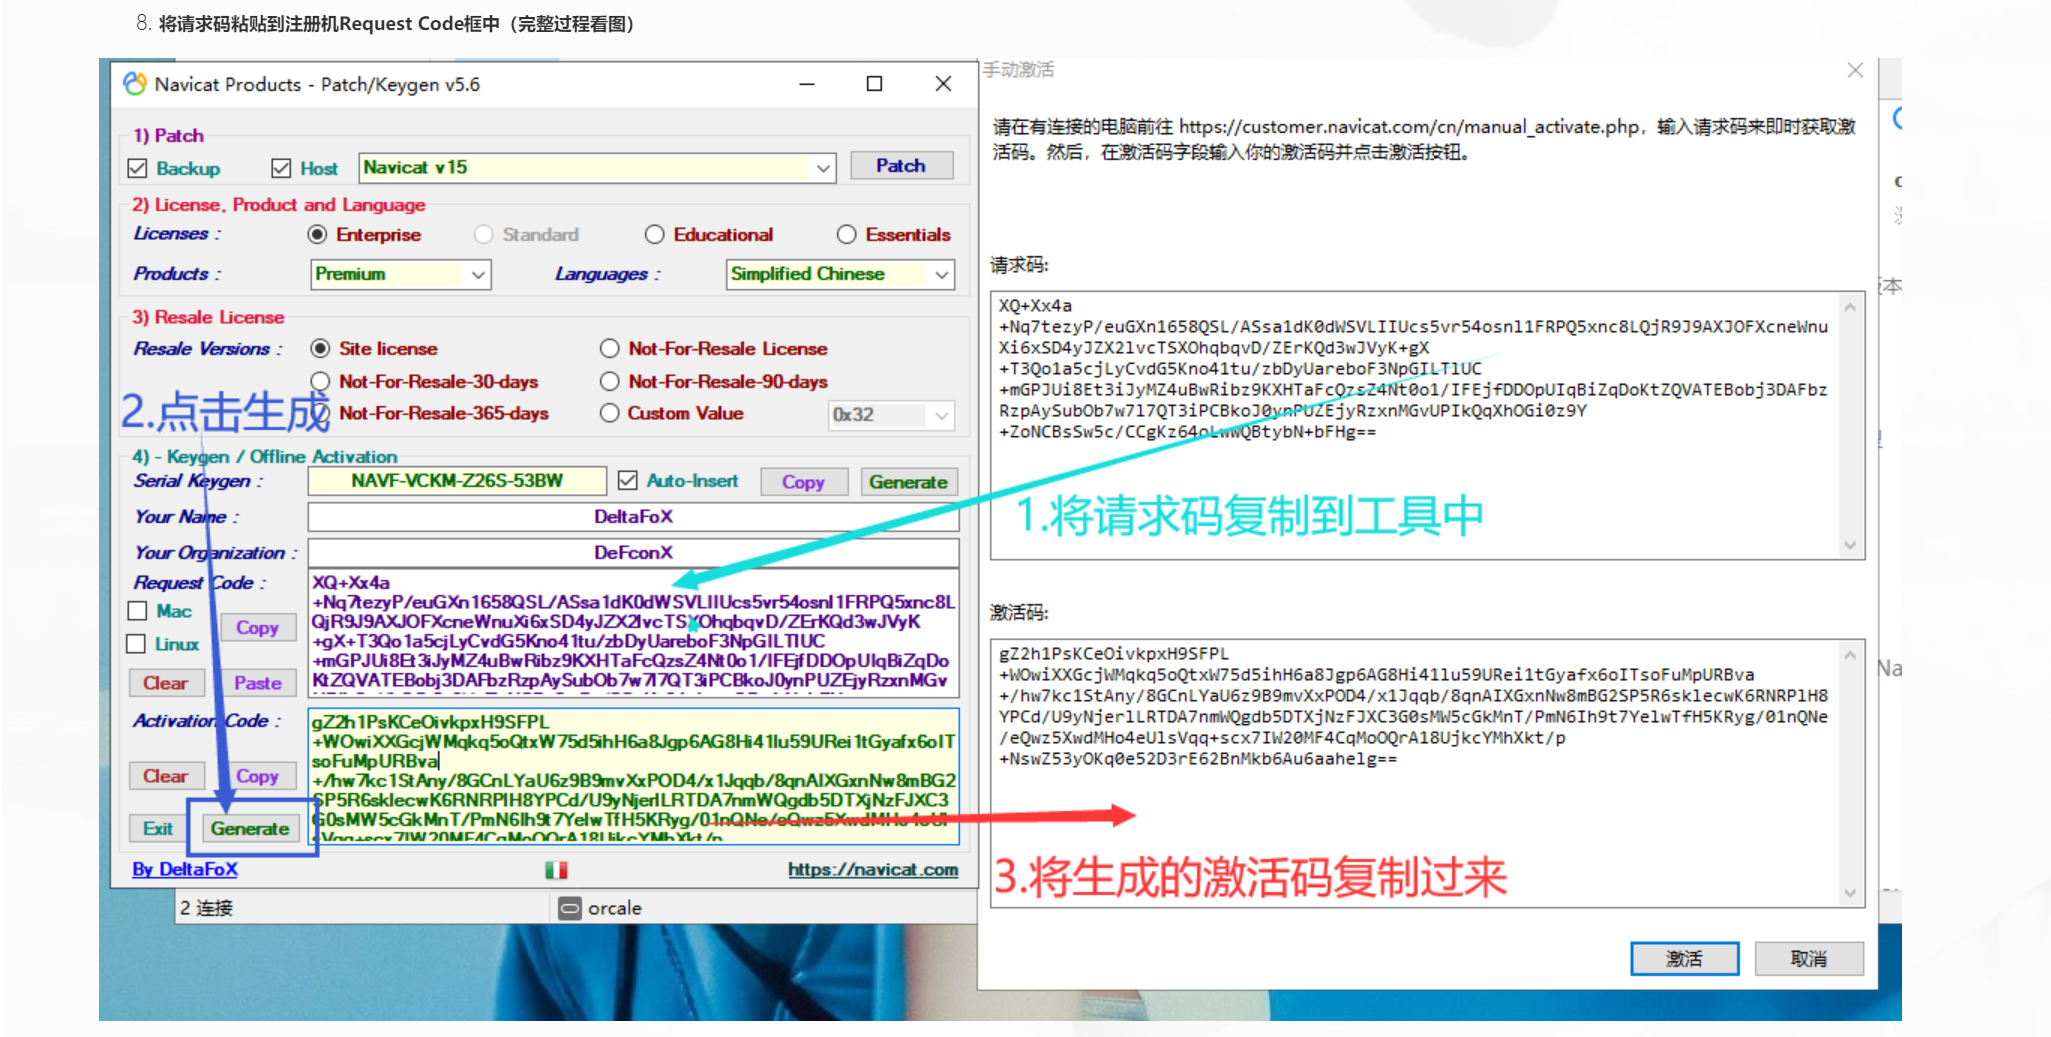This screenshot has width=2051, height=1037.
Task: Generate a new serial key
Action: tap(908, 482)
